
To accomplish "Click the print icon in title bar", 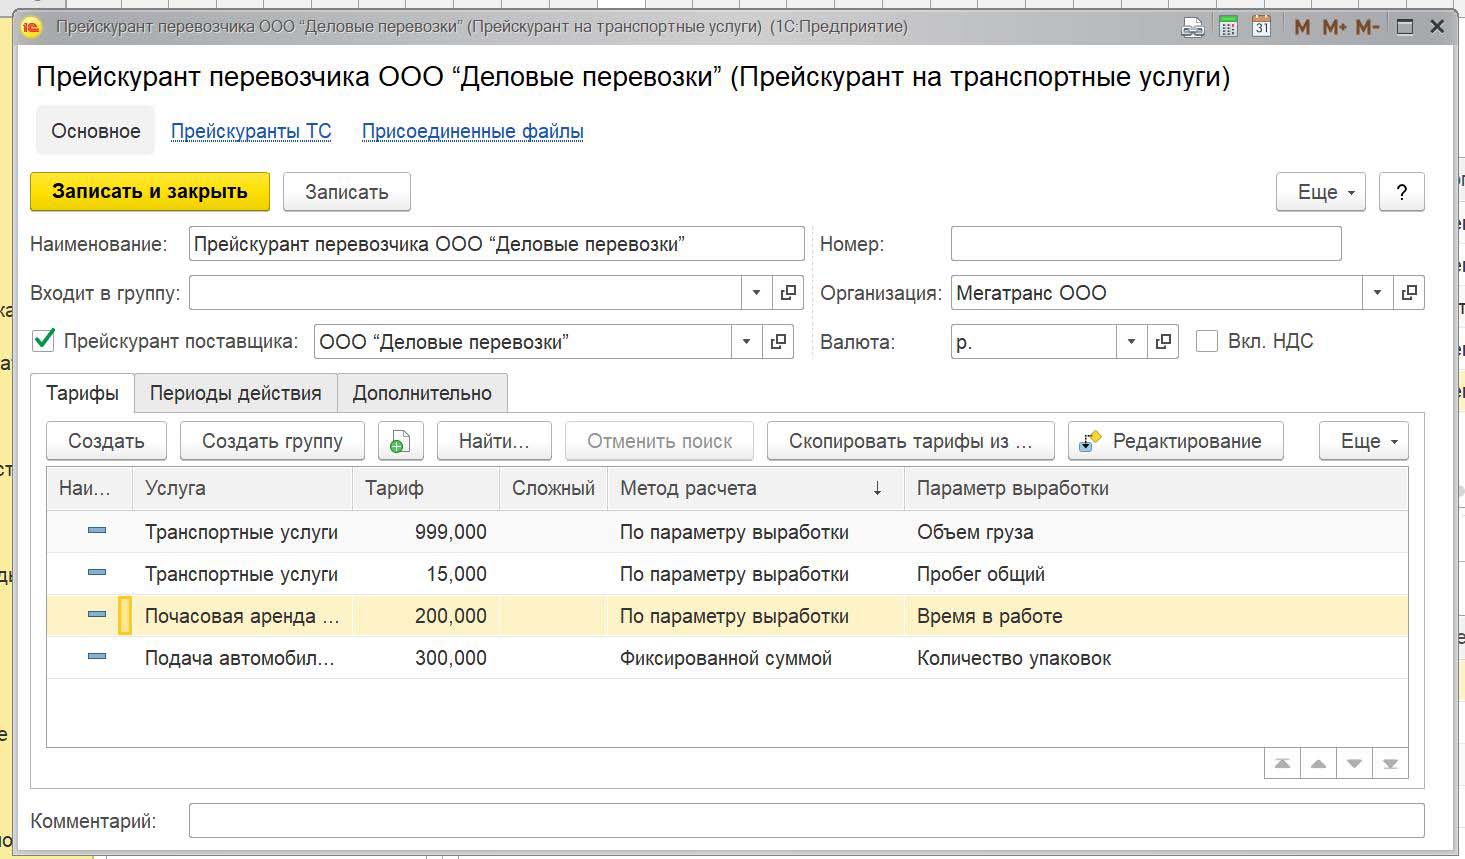I will click(1192, 27).
